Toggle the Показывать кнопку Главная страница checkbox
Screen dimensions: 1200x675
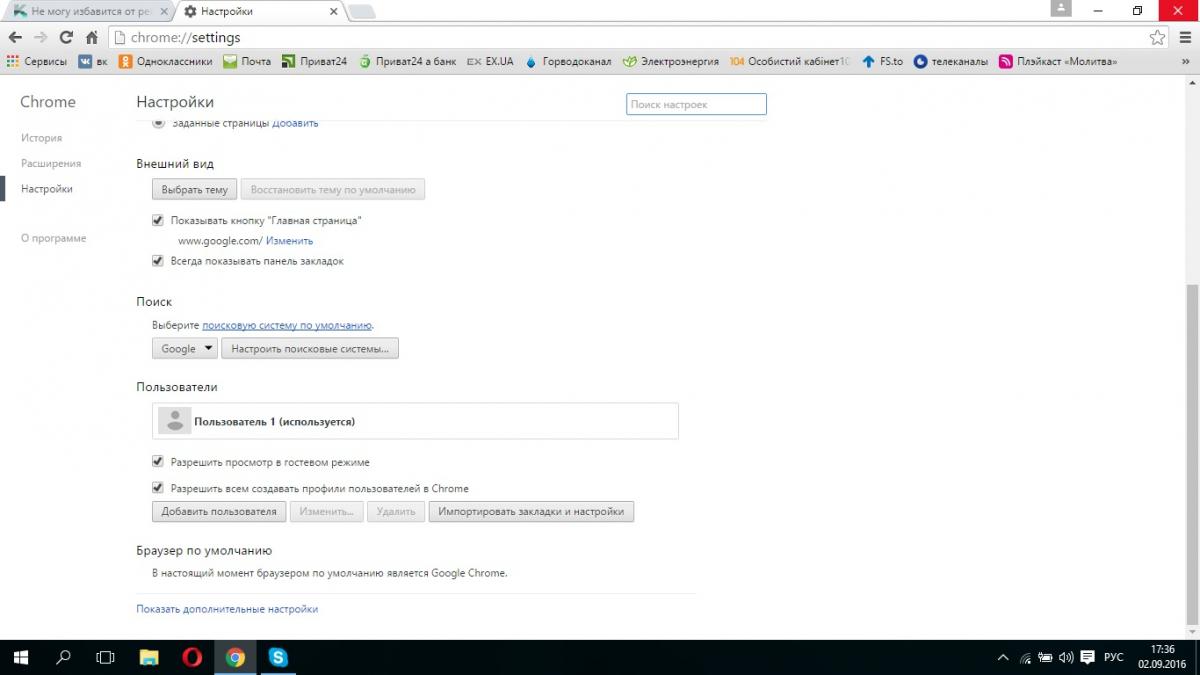coord(158,220)
